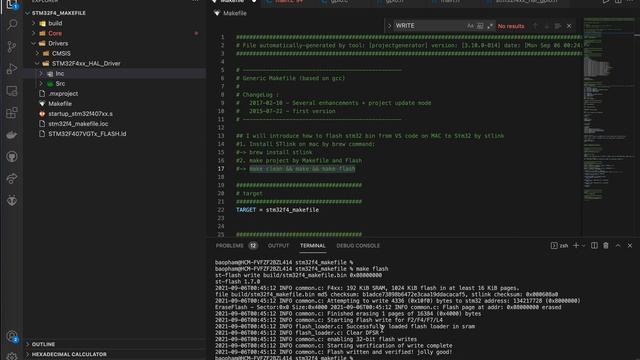Collapse the Drivers folder

tap(34, 43)
